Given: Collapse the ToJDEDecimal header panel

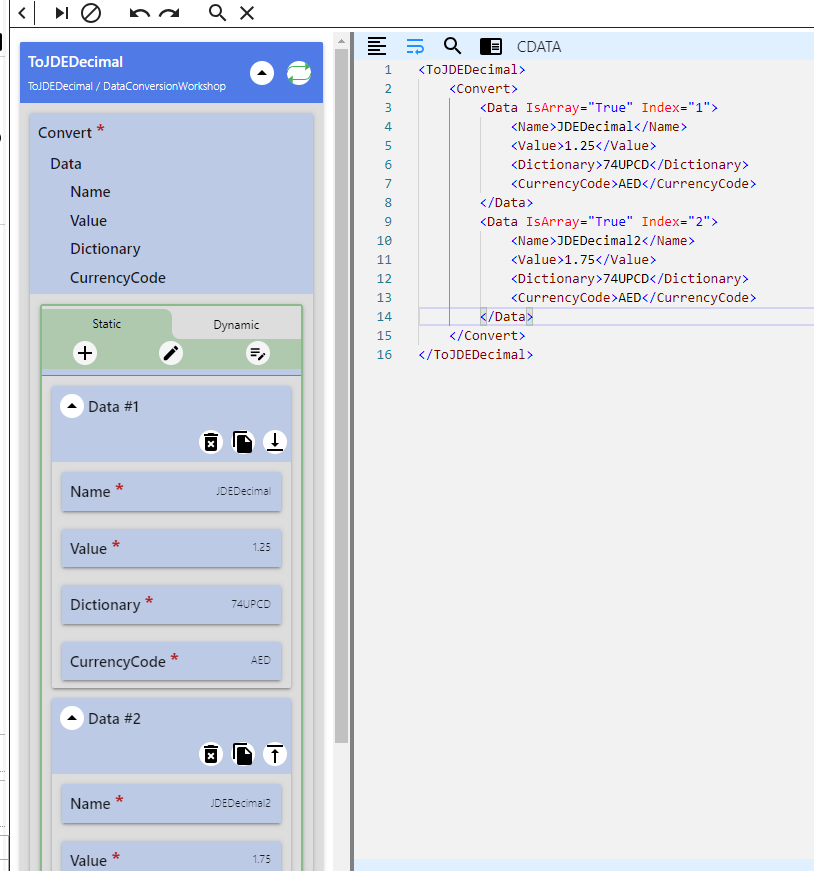Looking at the screenshot, I should tap(262, 73).
